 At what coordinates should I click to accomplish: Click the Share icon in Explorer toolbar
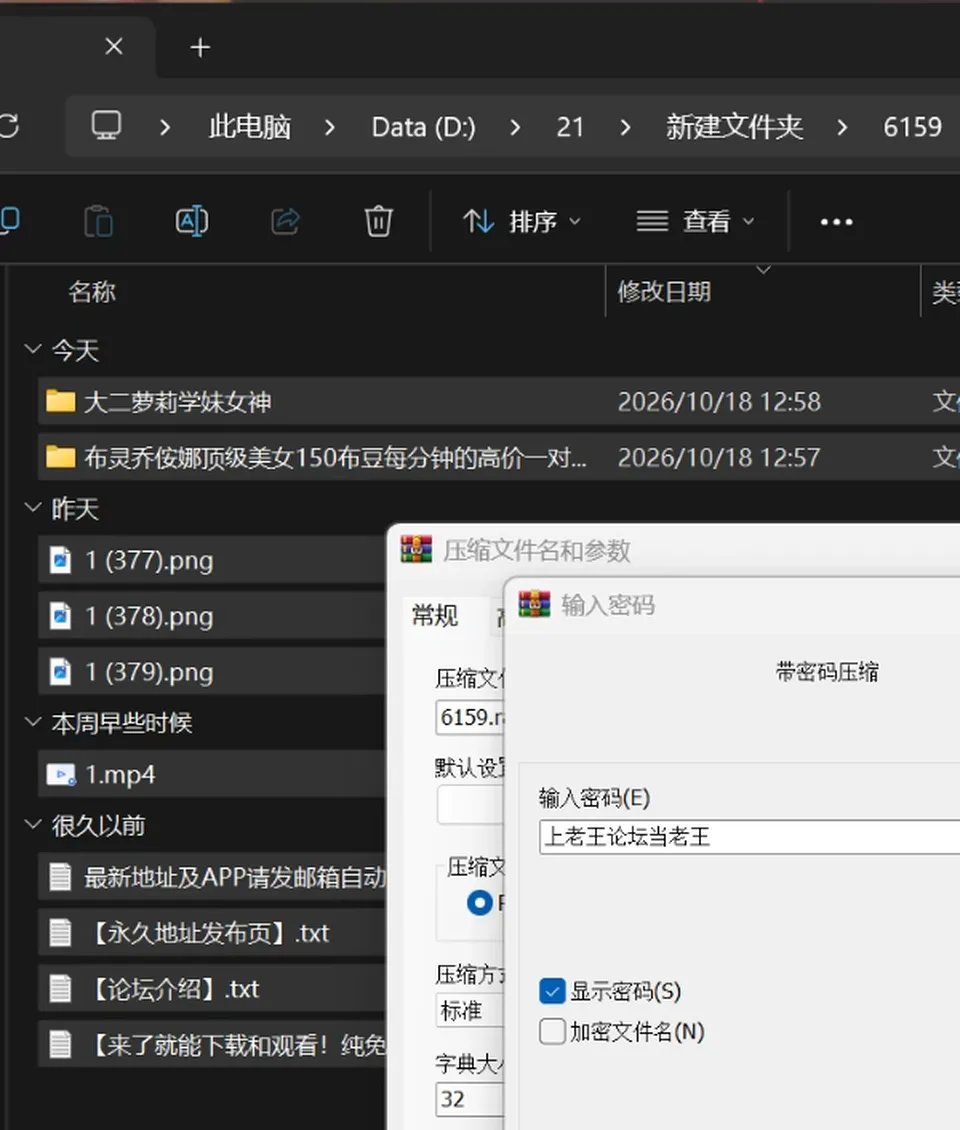coord(285,221)
